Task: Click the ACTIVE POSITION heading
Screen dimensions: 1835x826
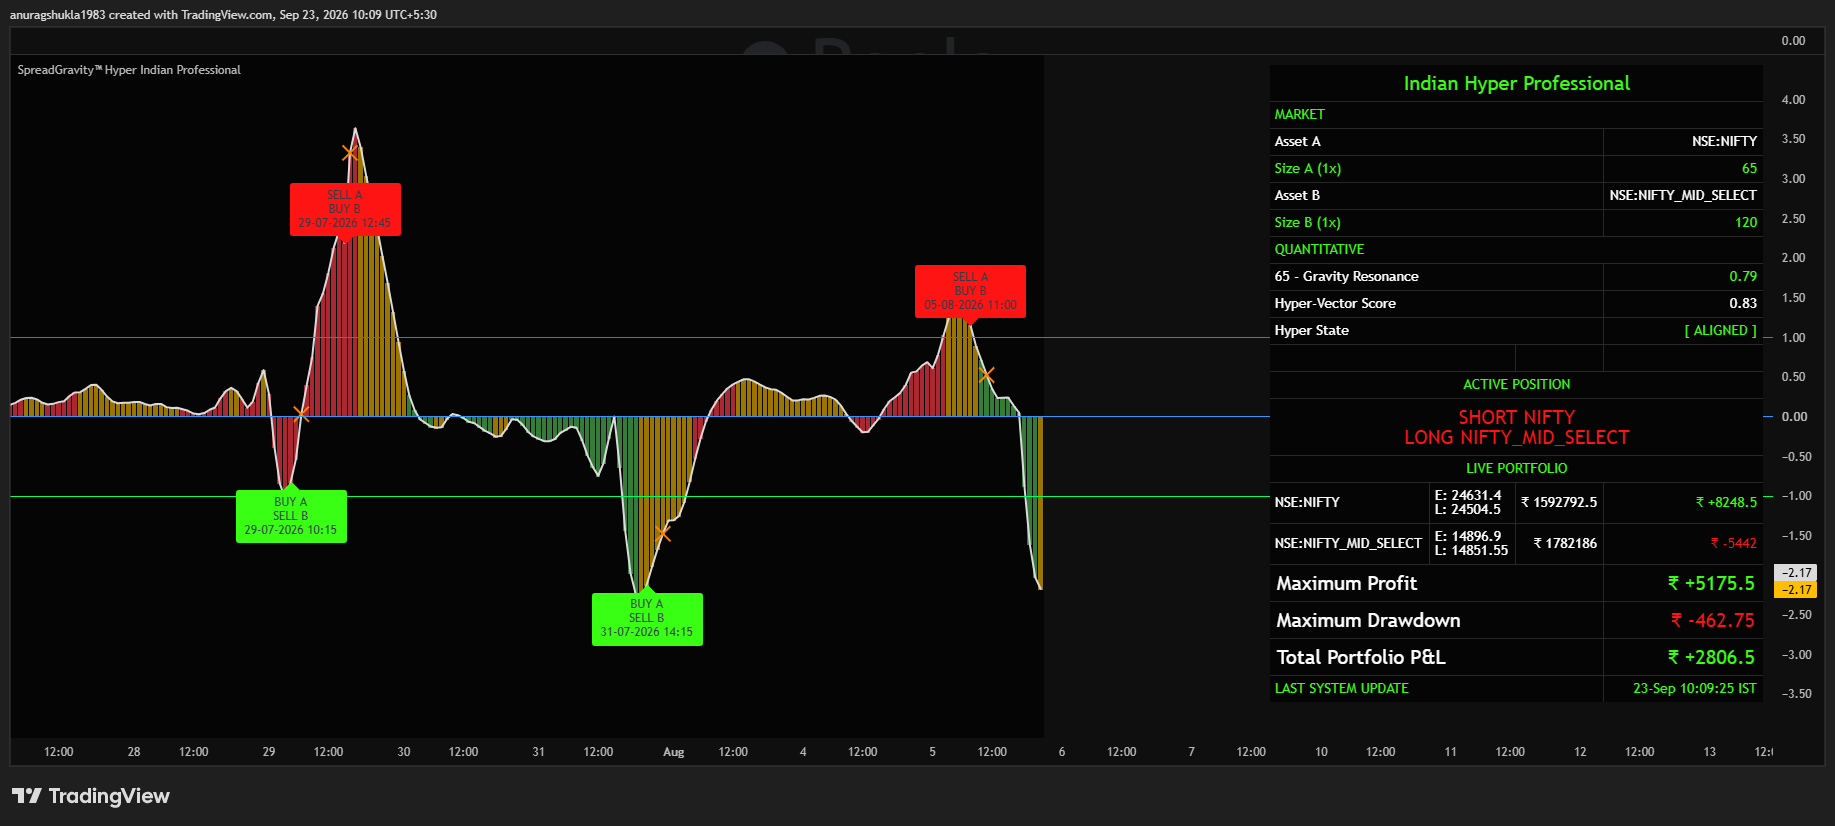Action: point(1516,384)
